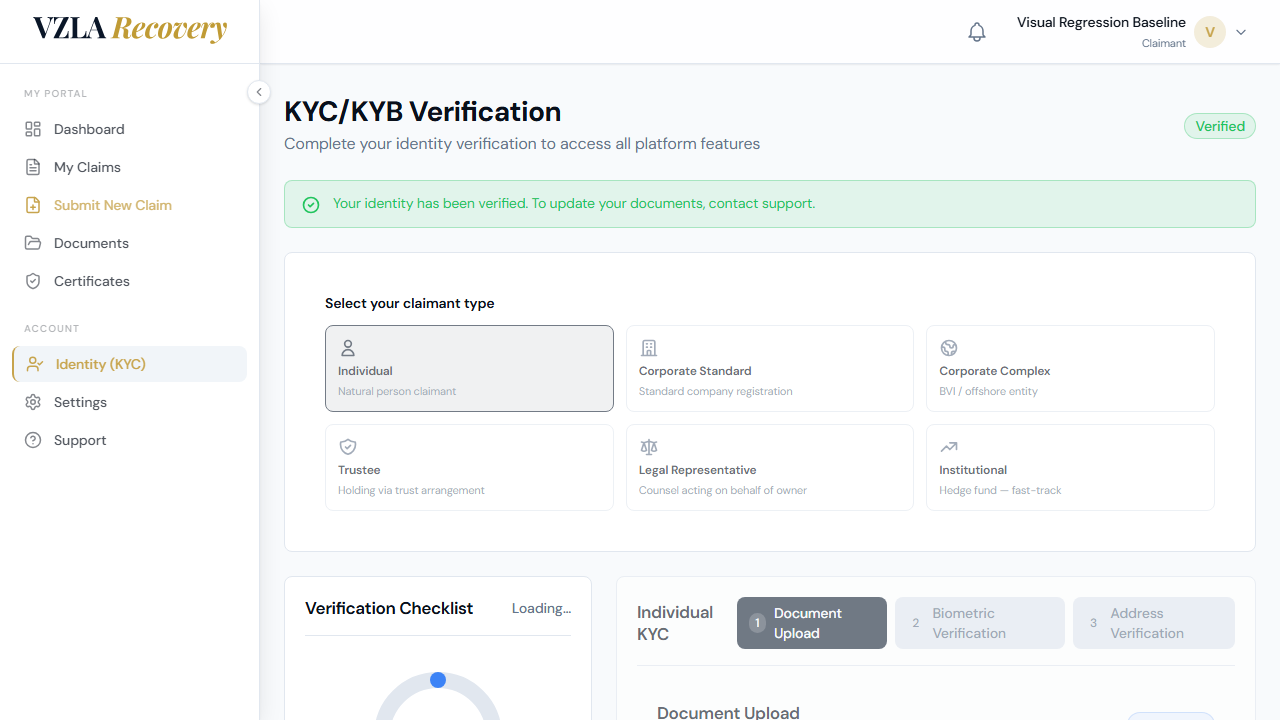
Task: Click 'Select your claimant type' label
Action: [x=410, y=303]
